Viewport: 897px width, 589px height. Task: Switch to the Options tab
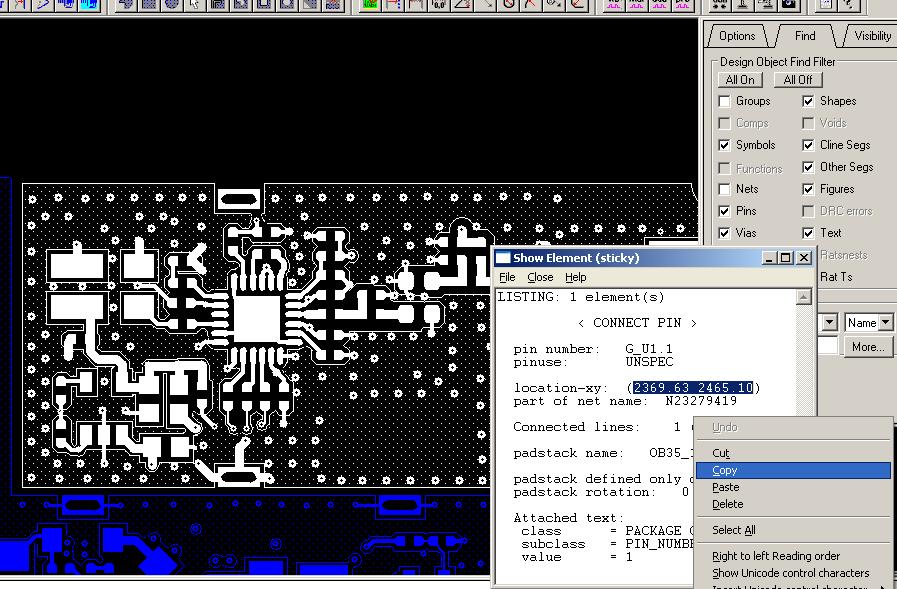click(x=737, y=36)
